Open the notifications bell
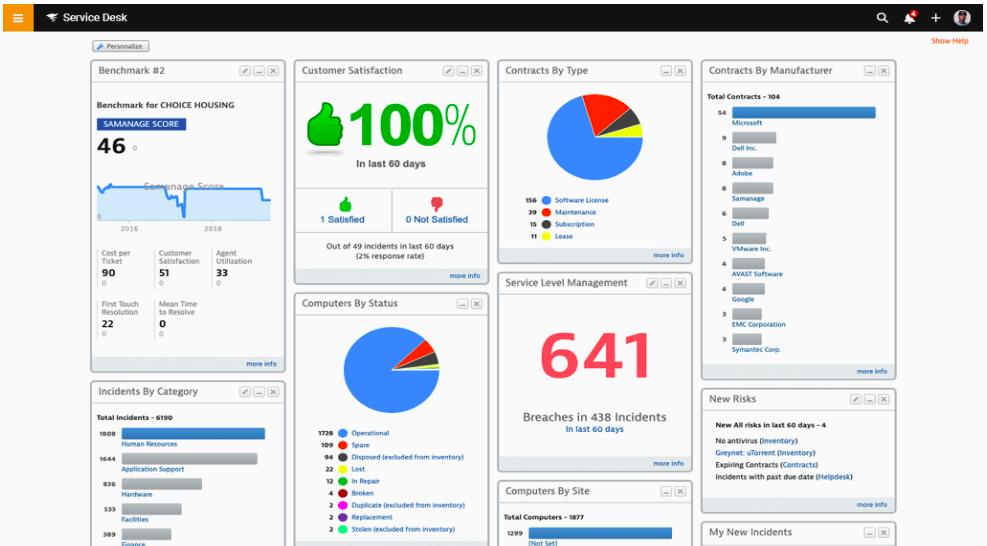987x546 pixels. 910,18
